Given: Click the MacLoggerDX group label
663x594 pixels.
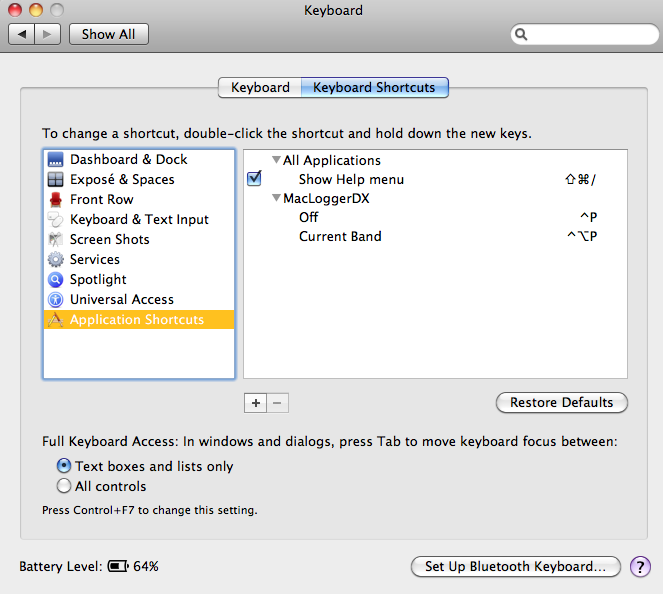Looking at the screenshot, I should (x=326, y=198).
